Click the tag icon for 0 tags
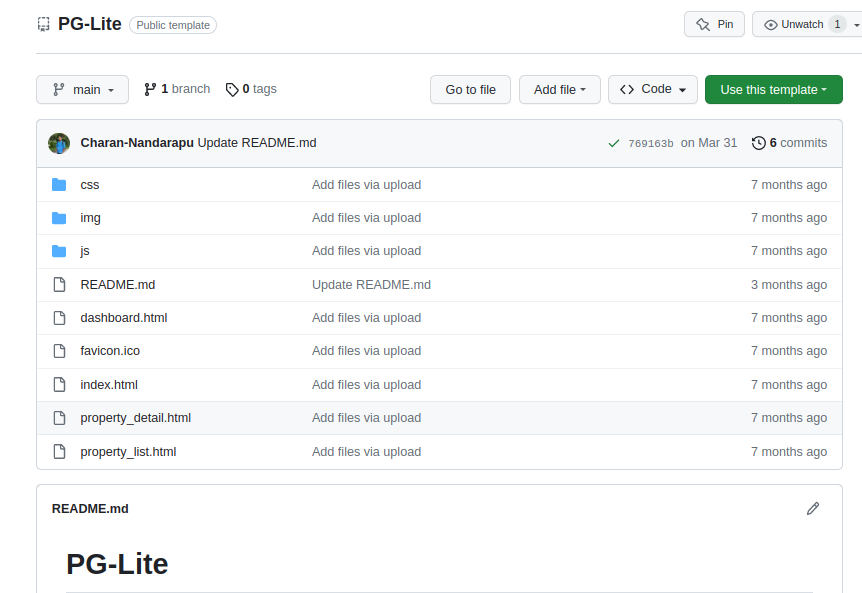The width and height of the screenshot is (862, 593). [x=232, y=90]
